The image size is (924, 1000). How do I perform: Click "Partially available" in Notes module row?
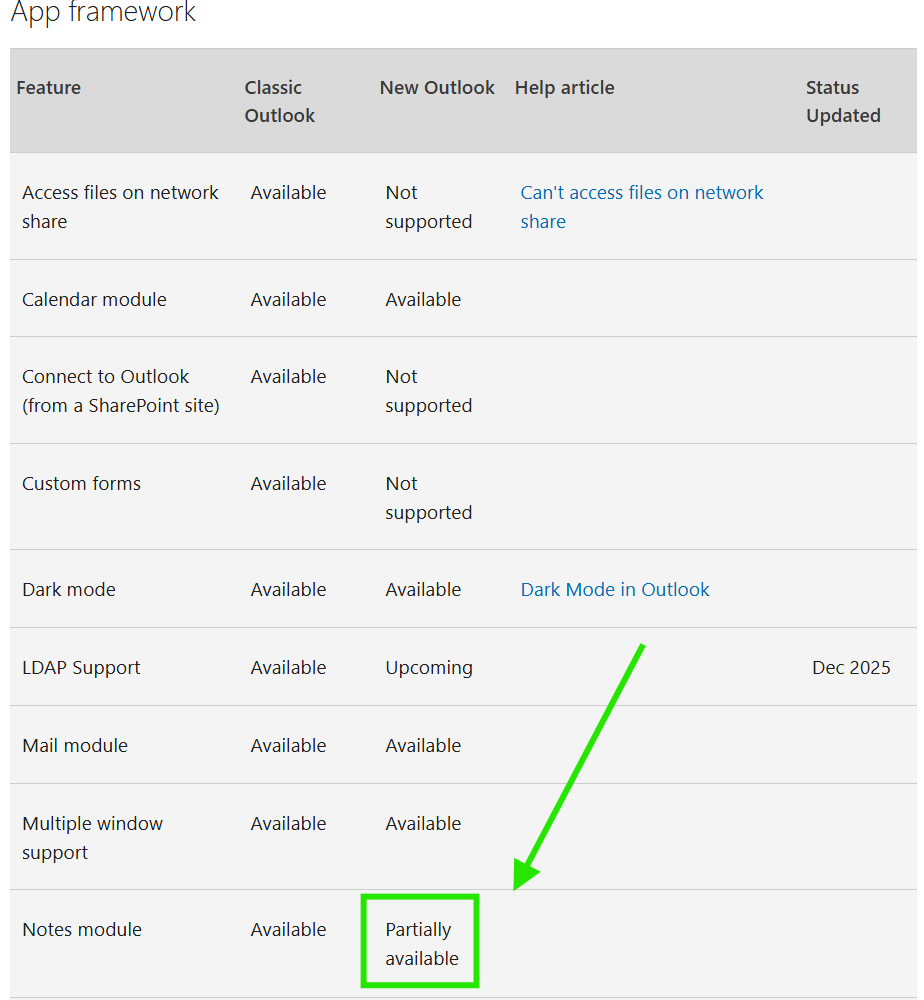pyautogui.click(x=422, y=943)
